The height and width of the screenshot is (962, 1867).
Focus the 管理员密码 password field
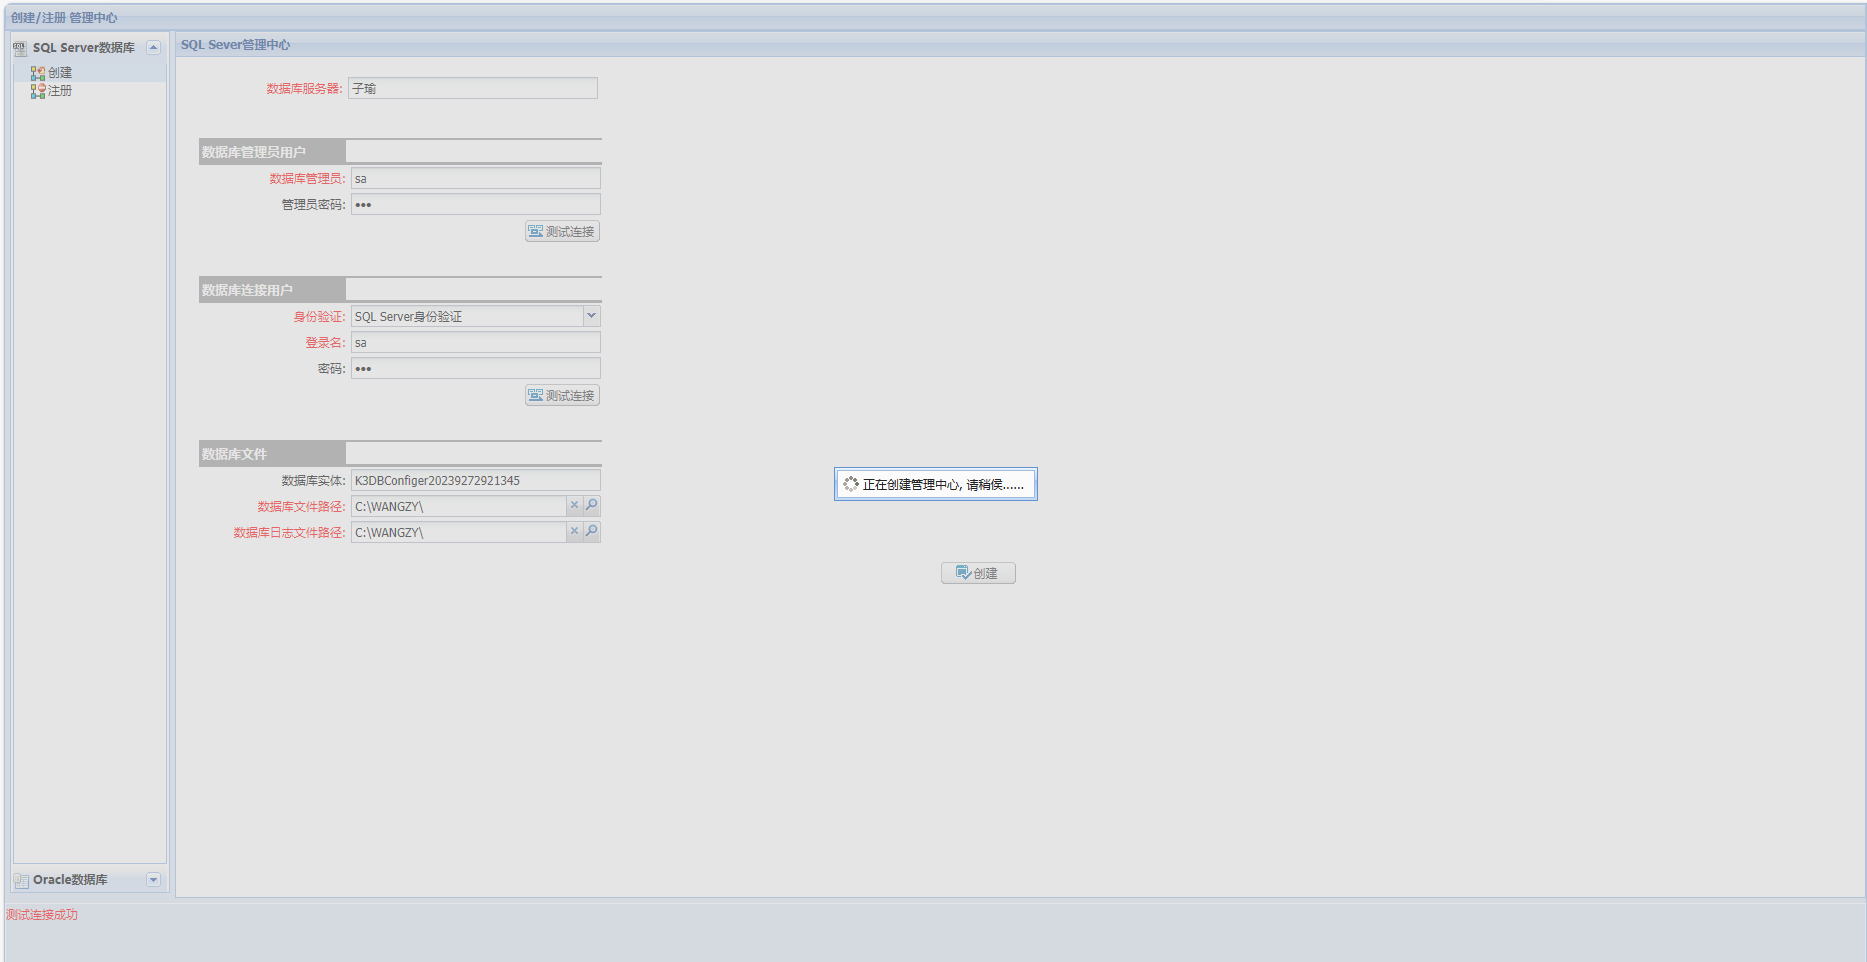(476, 204)
